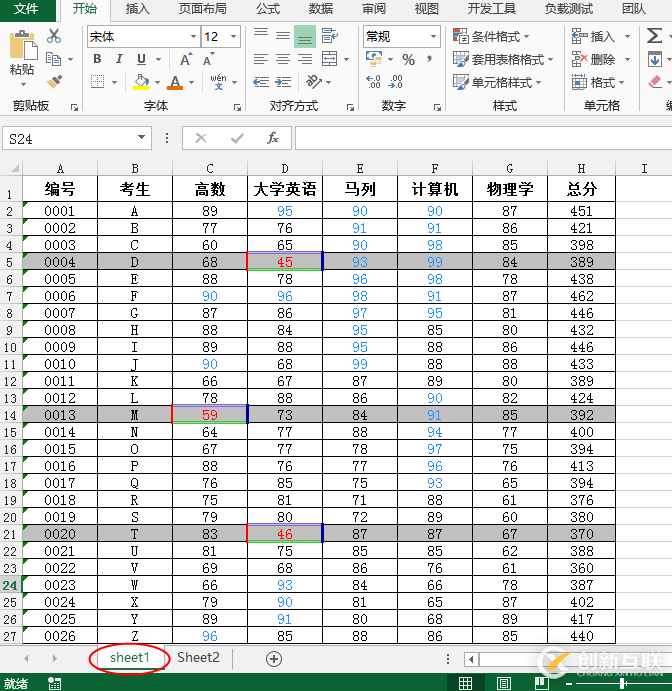Open font group dialog launcher
The image size is (672, 691).
click(238, 107)
